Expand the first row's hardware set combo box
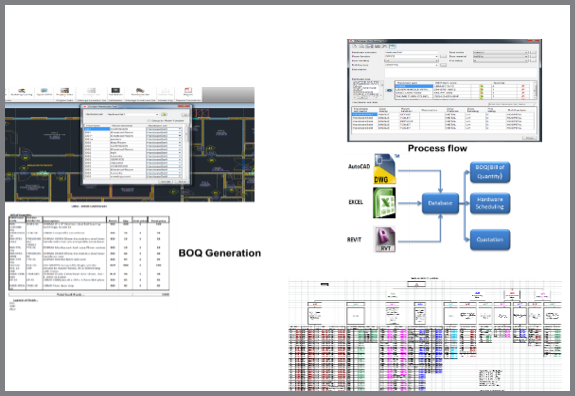The width and height of the screenshot is (575, 396). tap(164, 129)
